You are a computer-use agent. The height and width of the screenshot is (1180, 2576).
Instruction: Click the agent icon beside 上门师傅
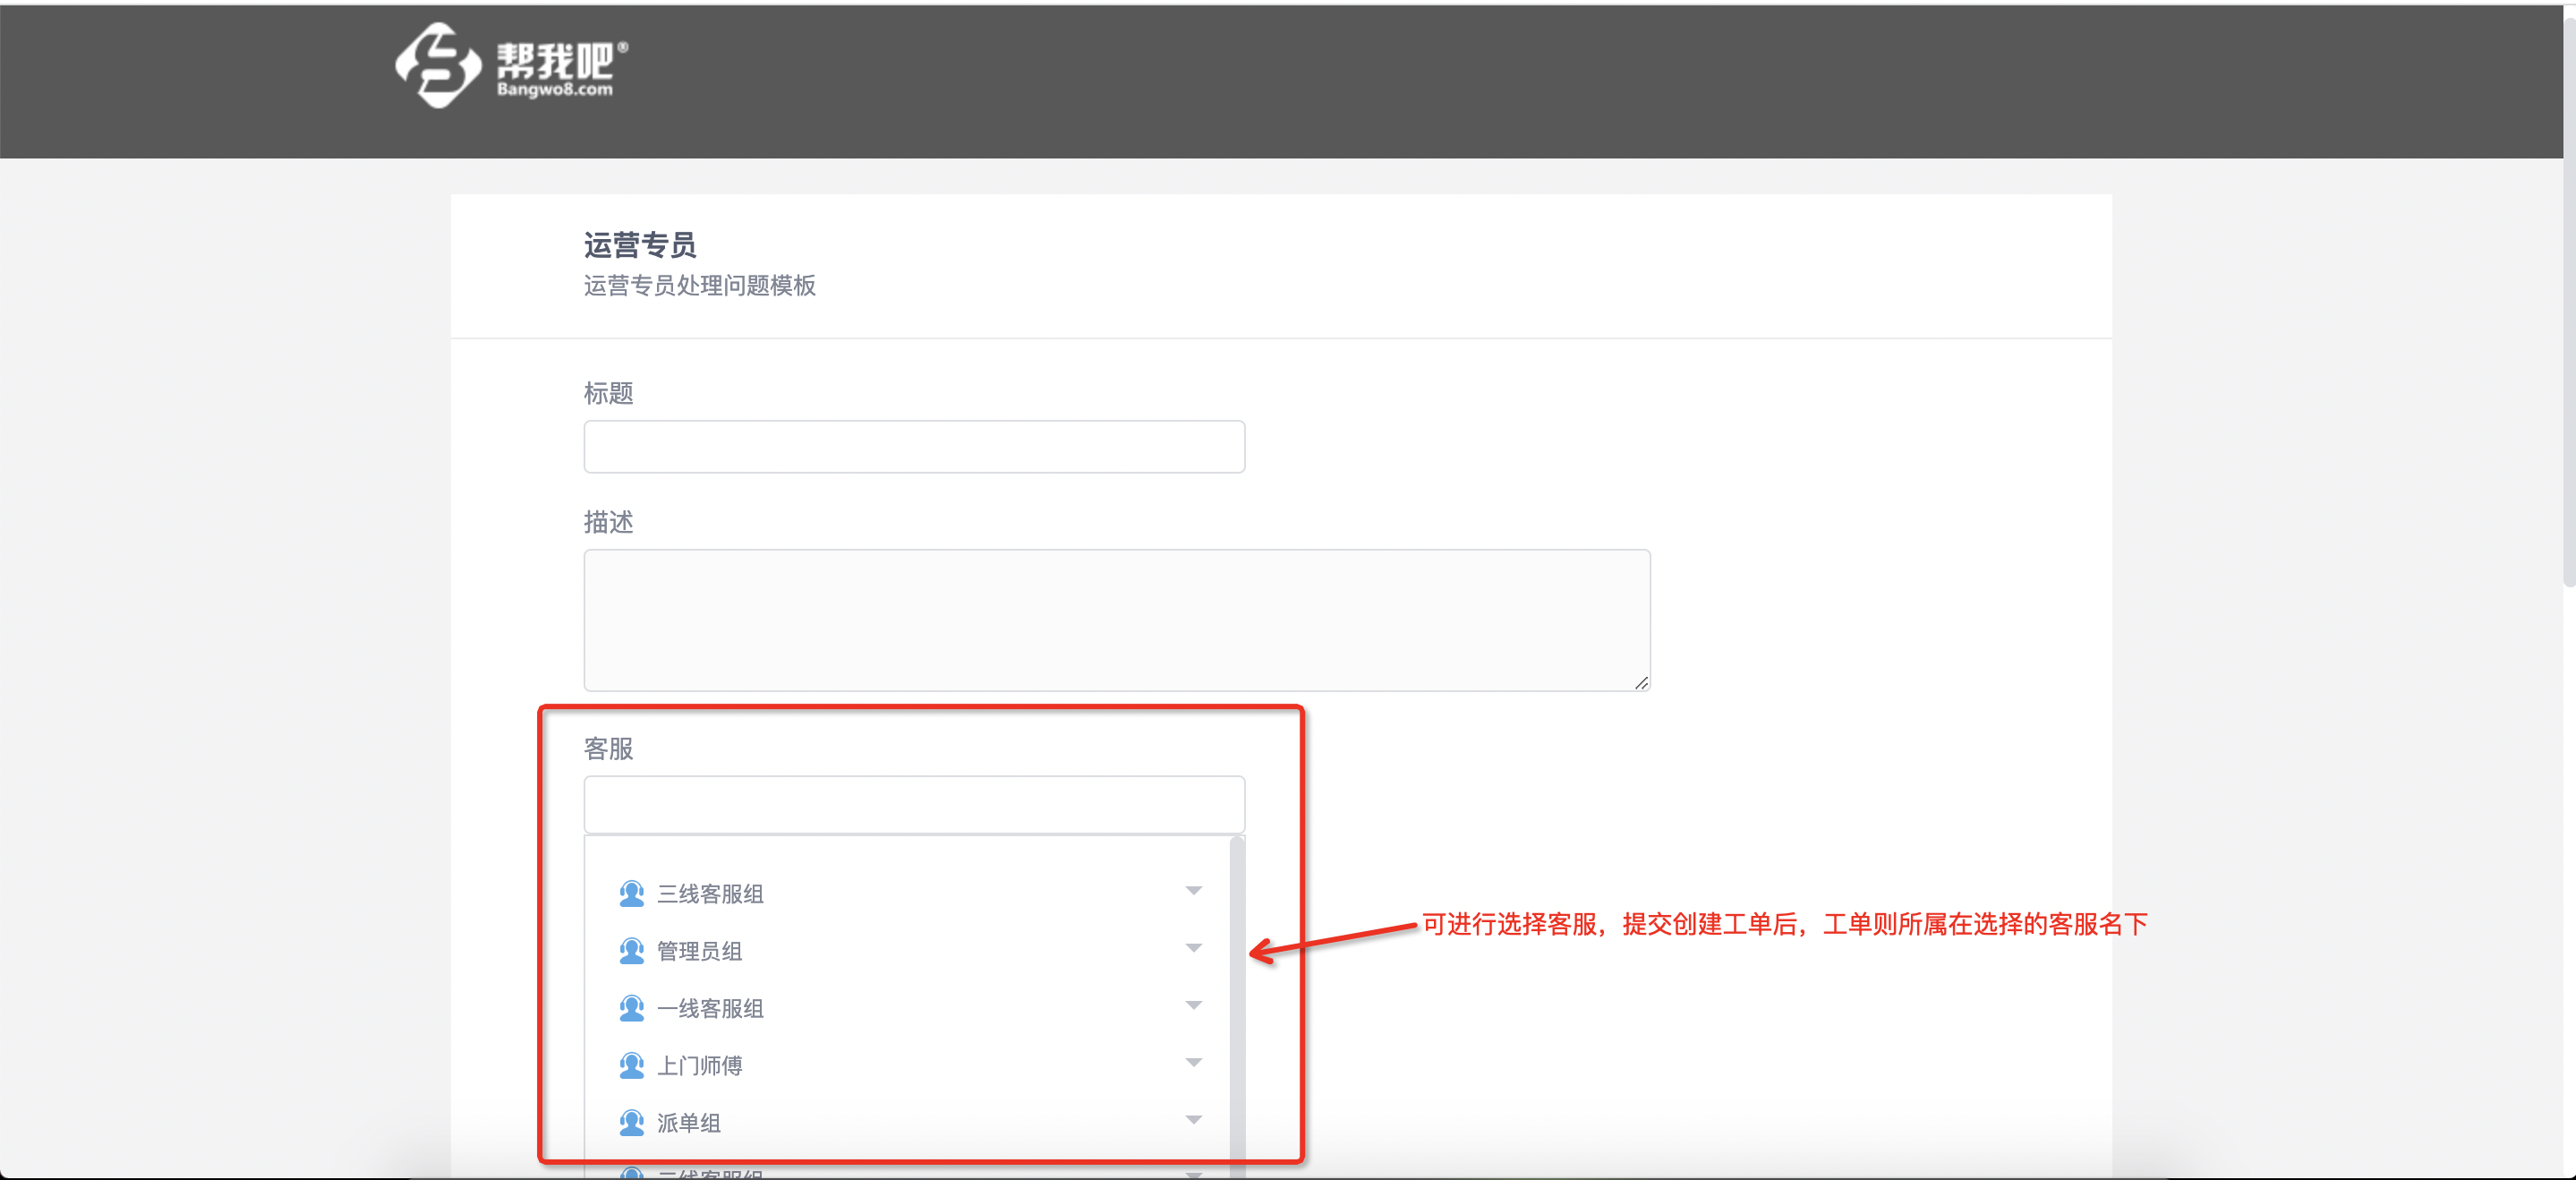[631, 1065]
